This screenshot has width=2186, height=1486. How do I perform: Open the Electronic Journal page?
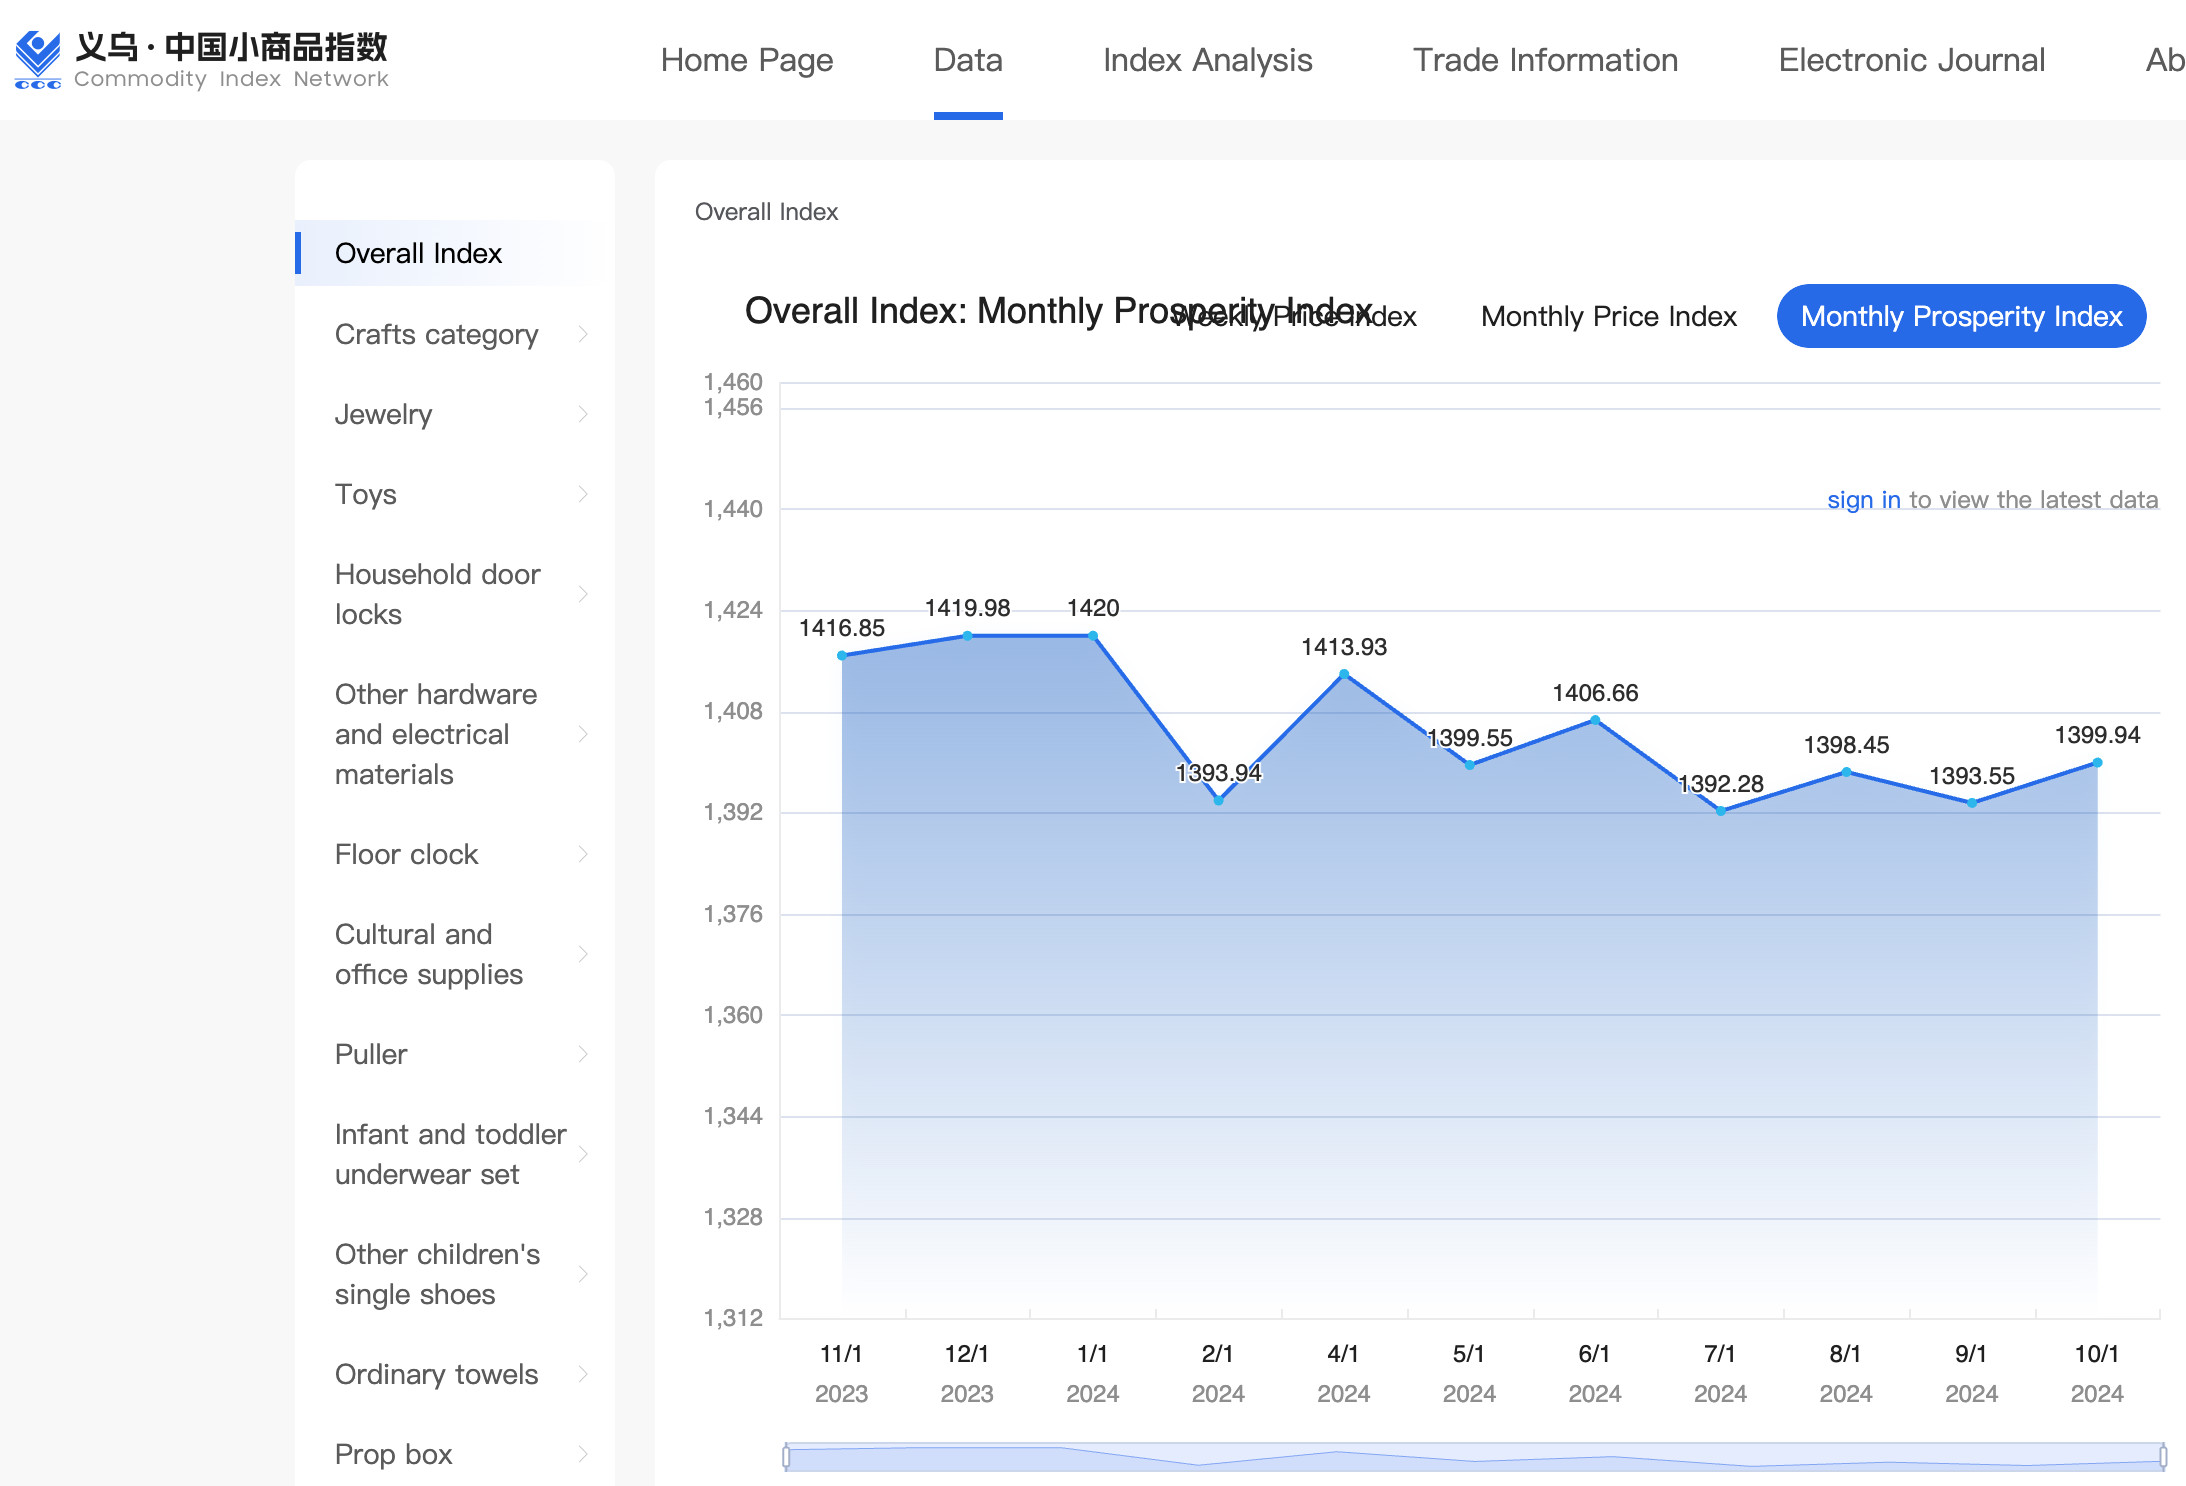click(1912, 60)
